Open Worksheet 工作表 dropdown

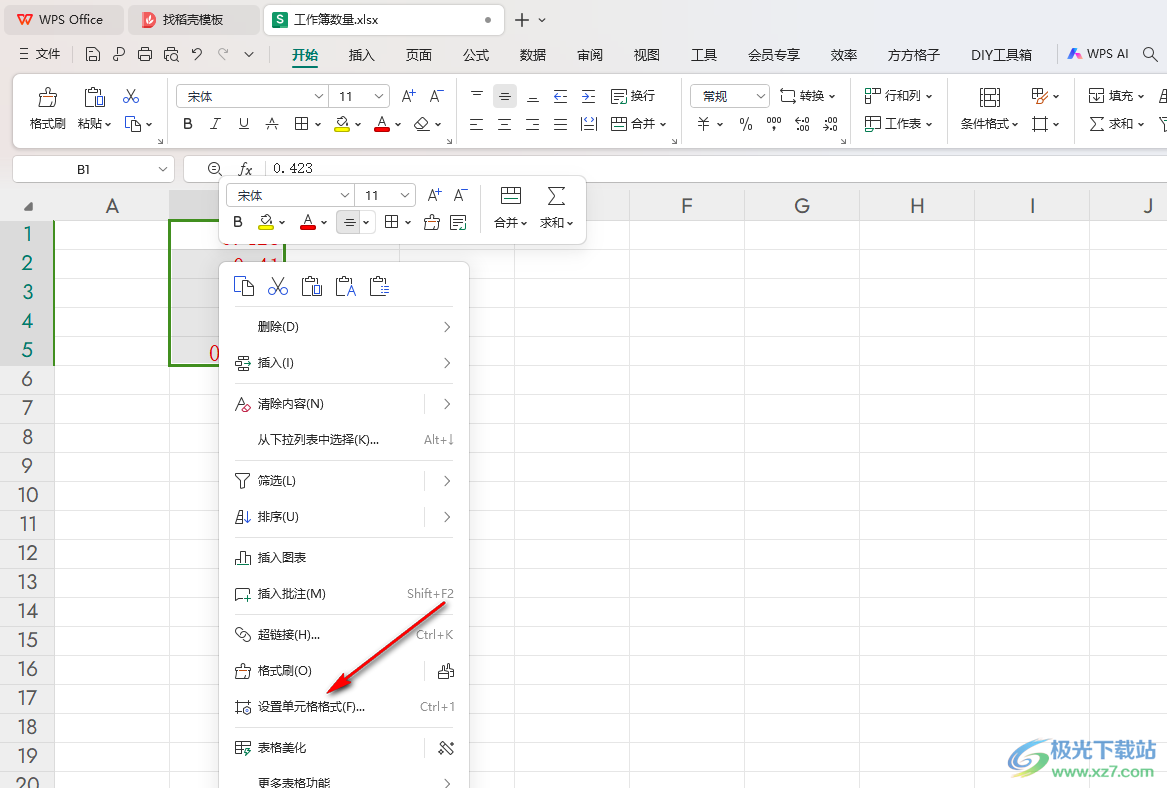pos(898,124)
